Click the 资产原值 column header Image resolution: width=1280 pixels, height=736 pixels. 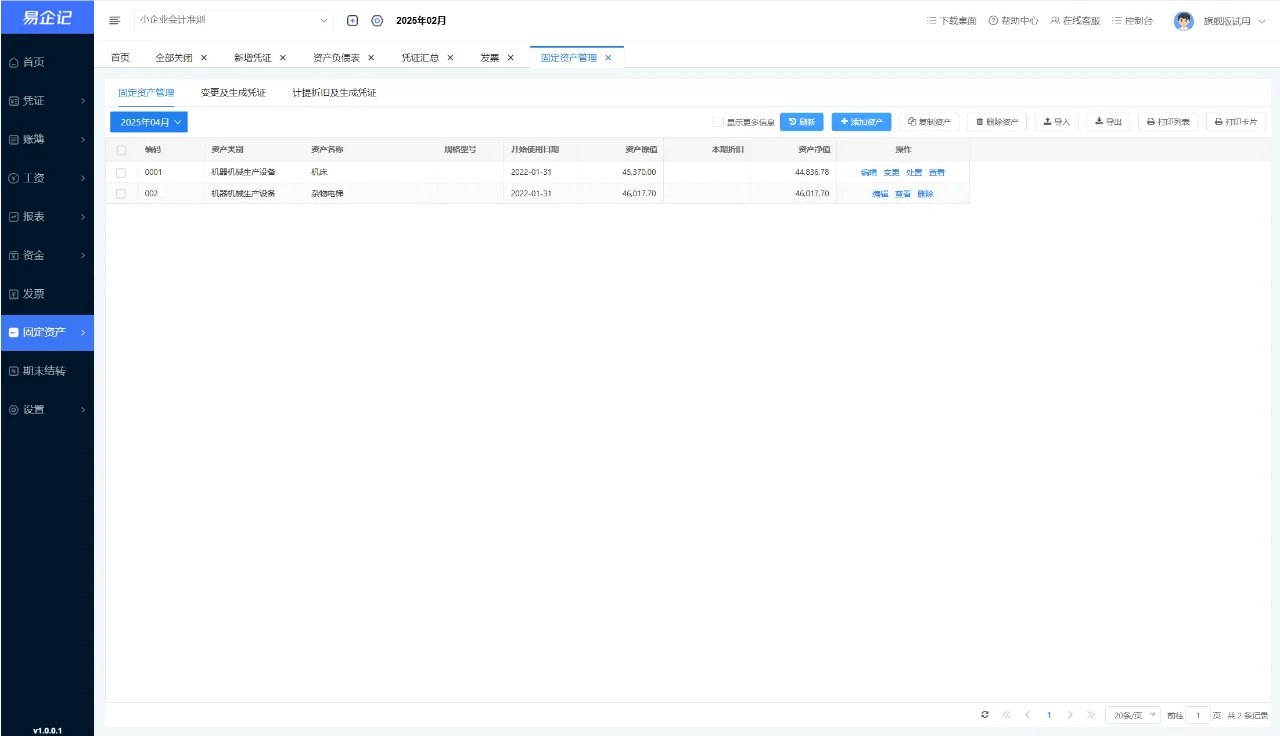641,150
